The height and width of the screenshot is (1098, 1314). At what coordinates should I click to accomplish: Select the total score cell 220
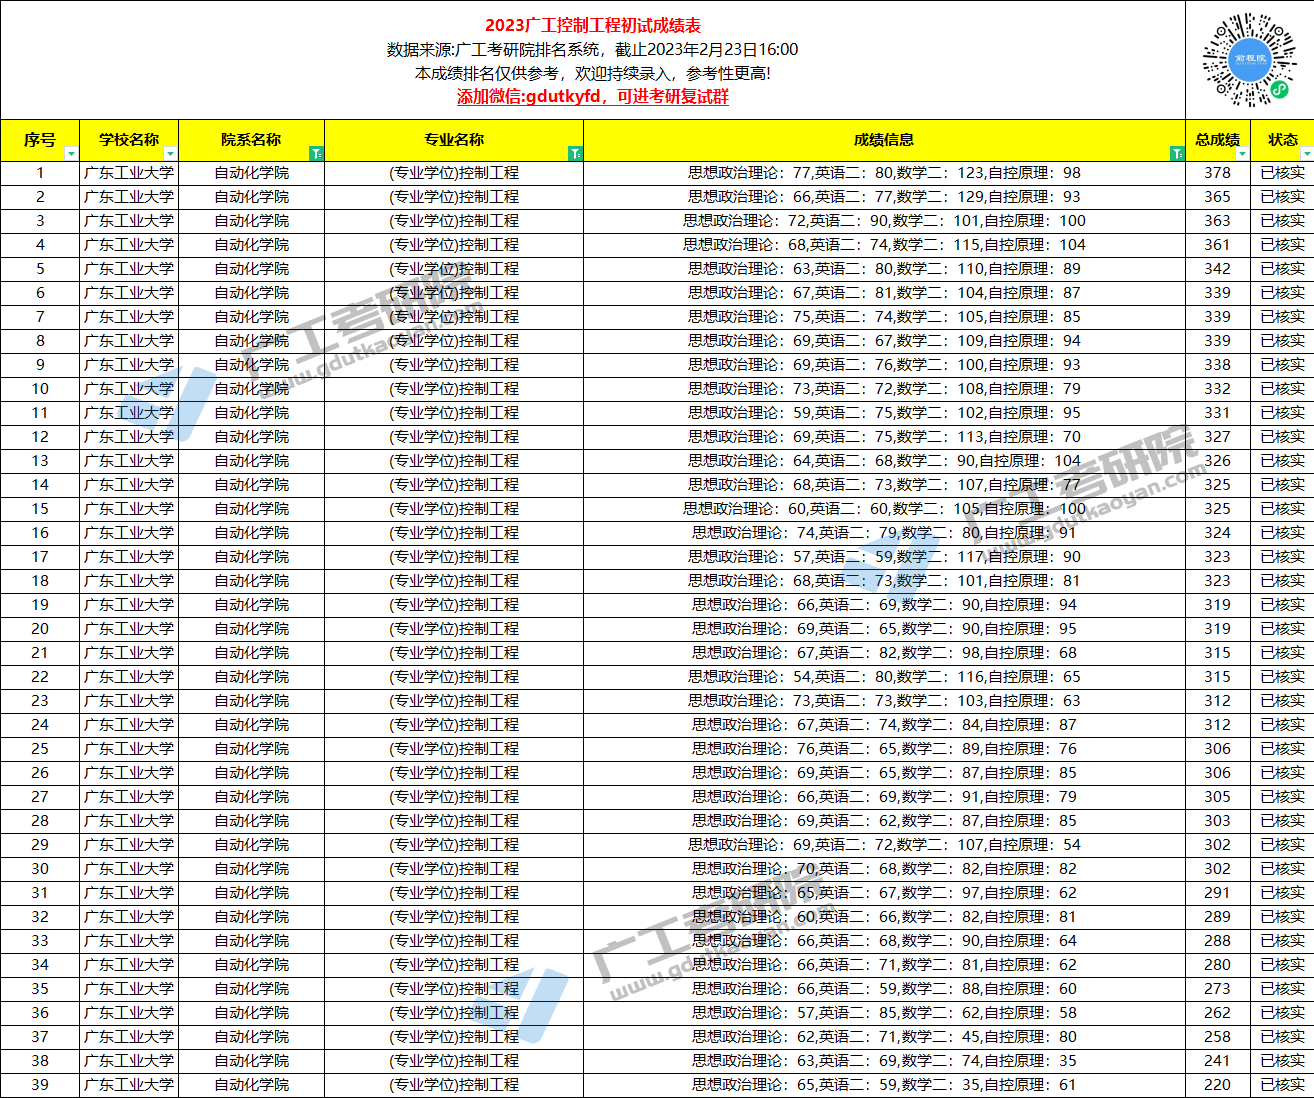(1218, 1085)
